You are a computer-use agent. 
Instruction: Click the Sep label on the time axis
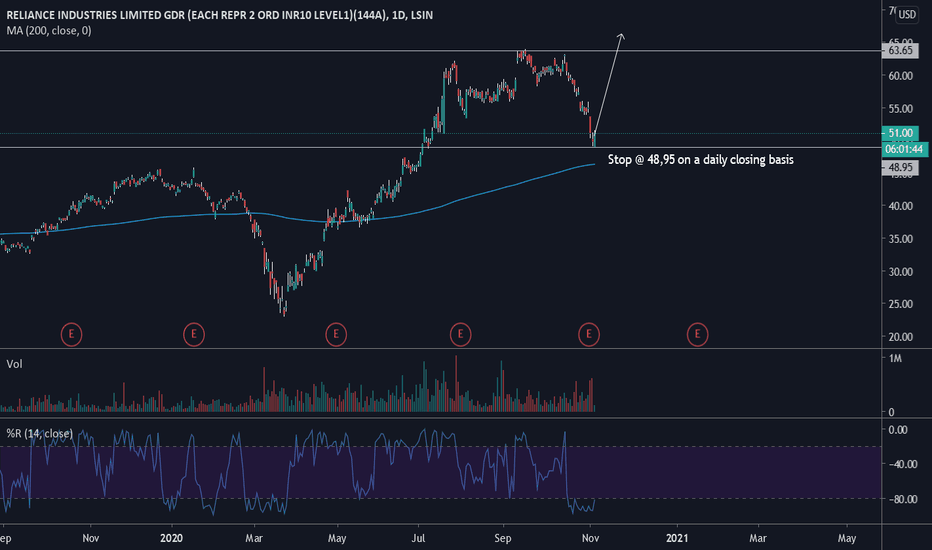click(x=503, y=538)
